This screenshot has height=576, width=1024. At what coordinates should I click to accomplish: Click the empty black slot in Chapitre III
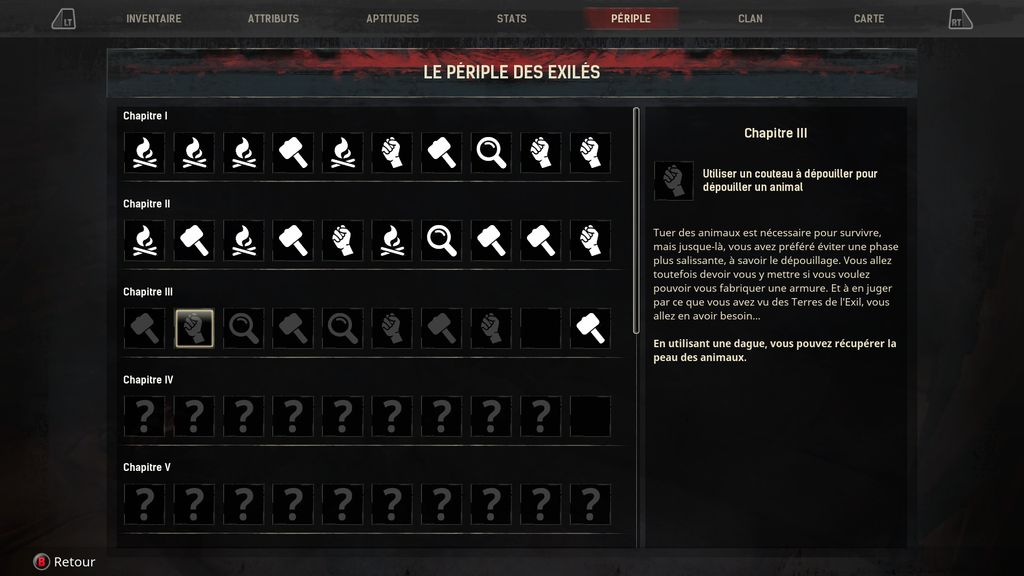coord(541,328)
